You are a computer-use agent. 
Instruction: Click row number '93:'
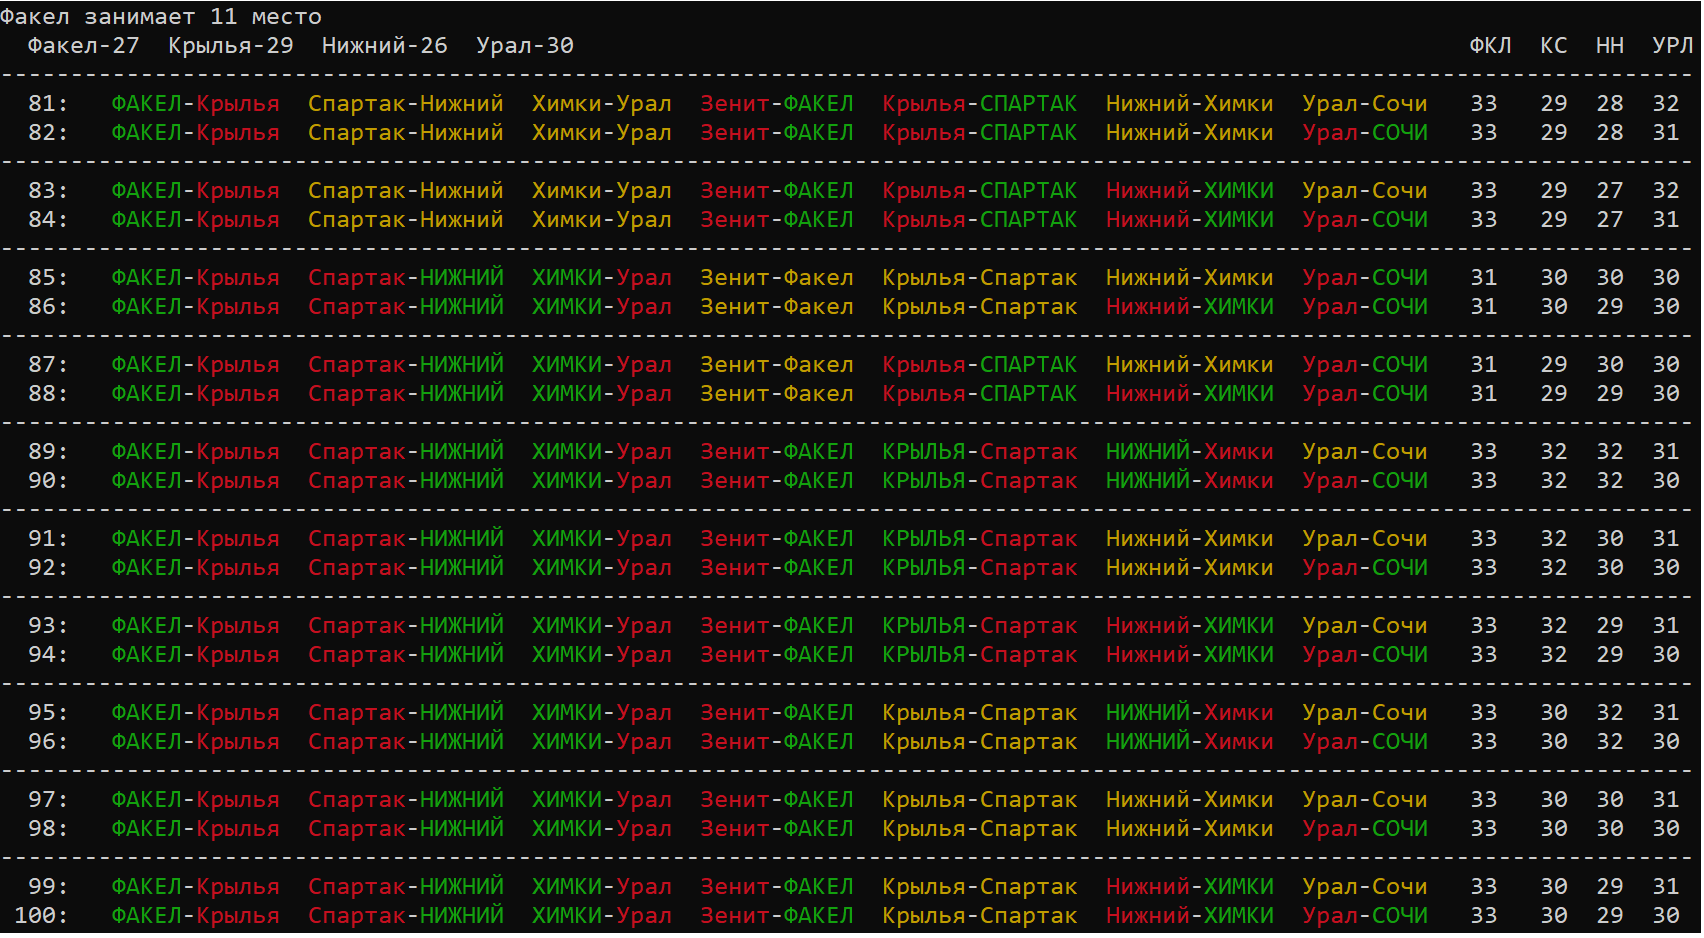point(48,626)
